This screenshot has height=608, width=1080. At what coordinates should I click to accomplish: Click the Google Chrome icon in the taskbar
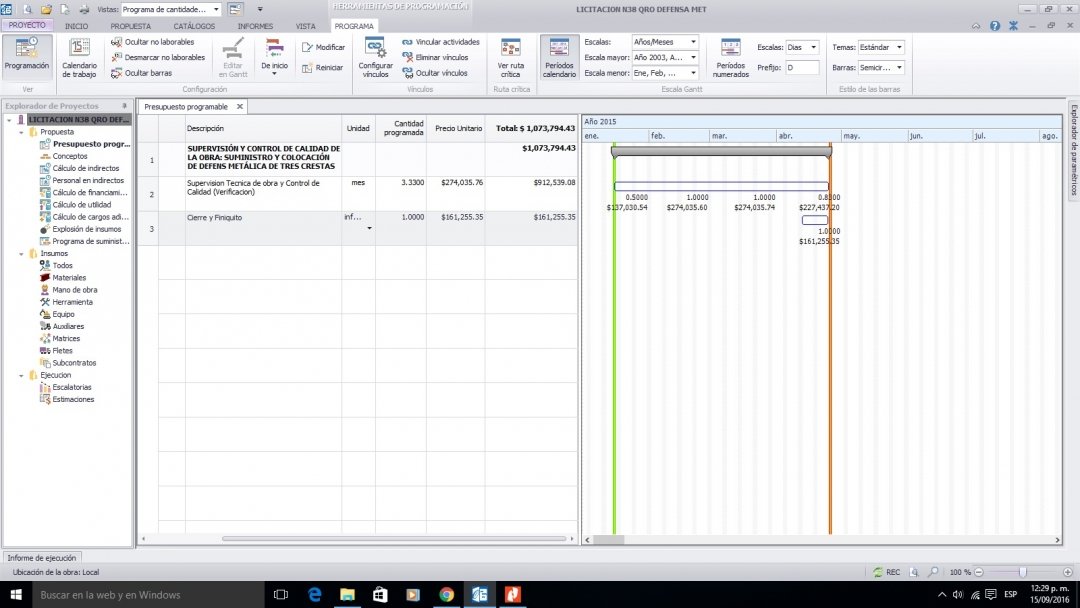tap(446, 594)
